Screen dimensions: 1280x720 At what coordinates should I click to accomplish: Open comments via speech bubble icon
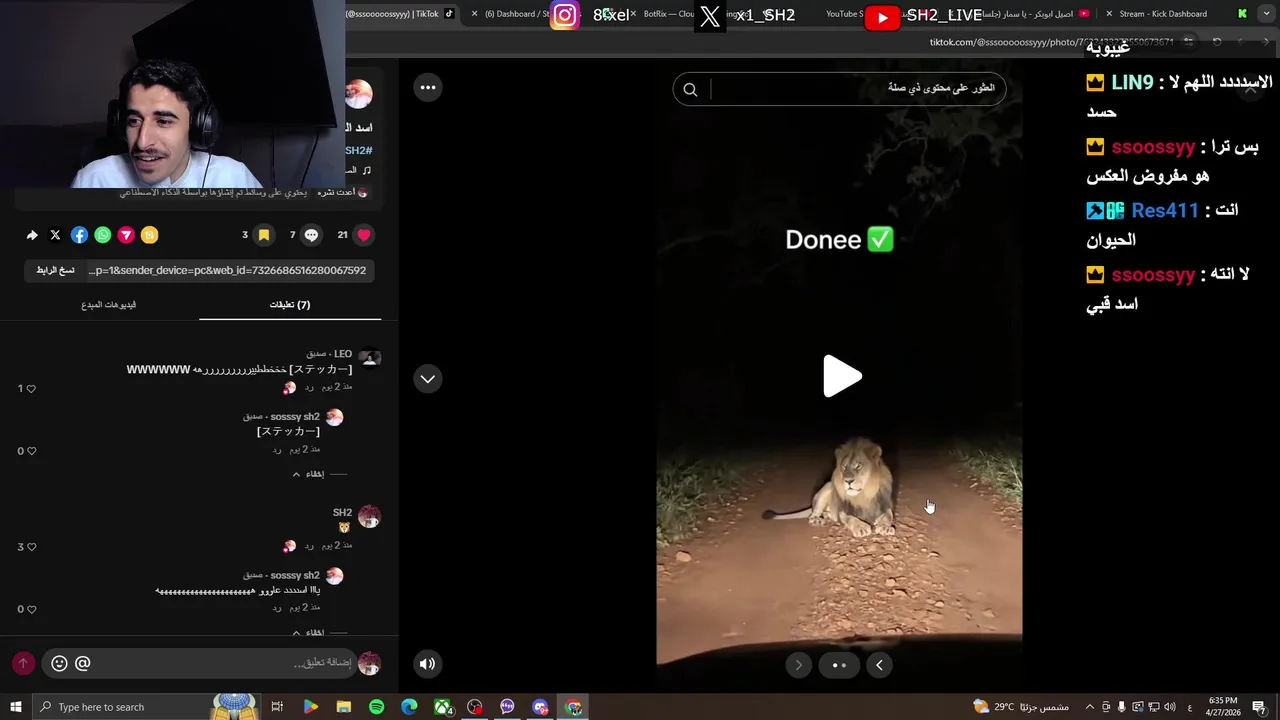pyautogui.click(x=311, y=235)
